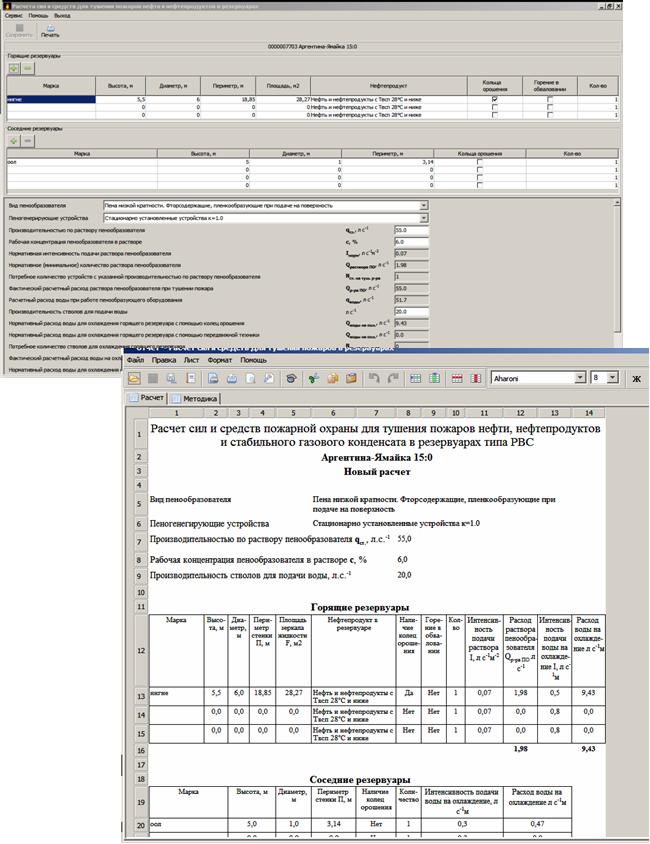This screenshot has height=844, width=650.
Task: Click the scissors cut icon in report toolbar
Action: (313, 379)
